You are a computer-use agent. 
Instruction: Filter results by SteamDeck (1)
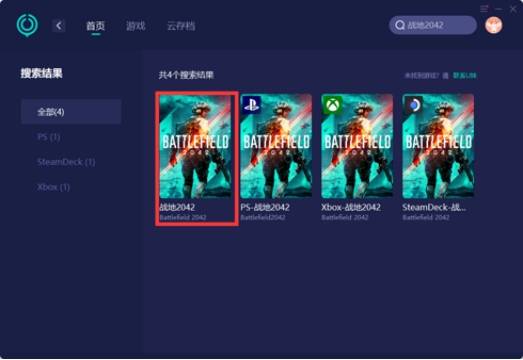click(x=66, y=162)
